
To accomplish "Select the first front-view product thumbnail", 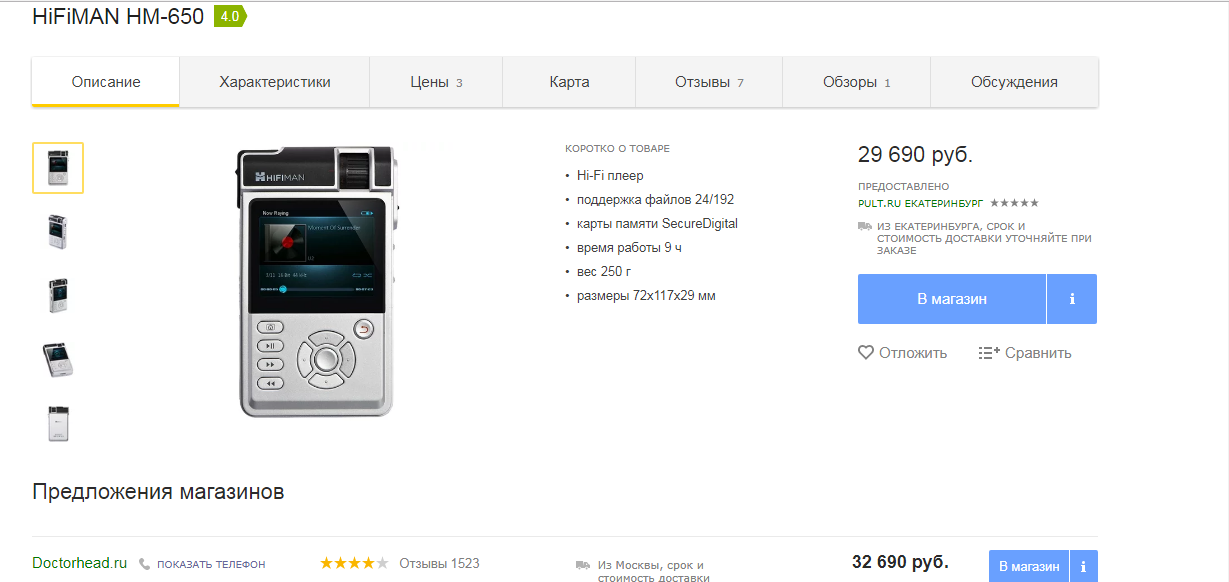I will point(58,168).
